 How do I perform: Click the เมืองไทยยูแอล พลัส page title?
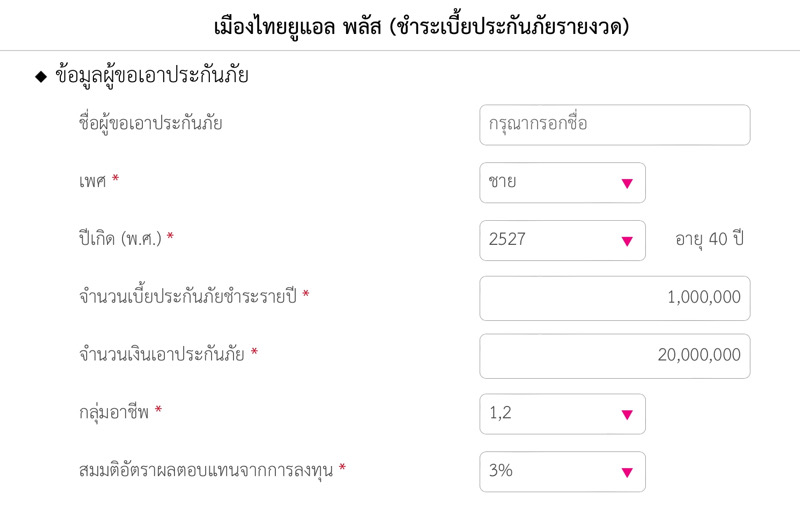click(421, 26)
